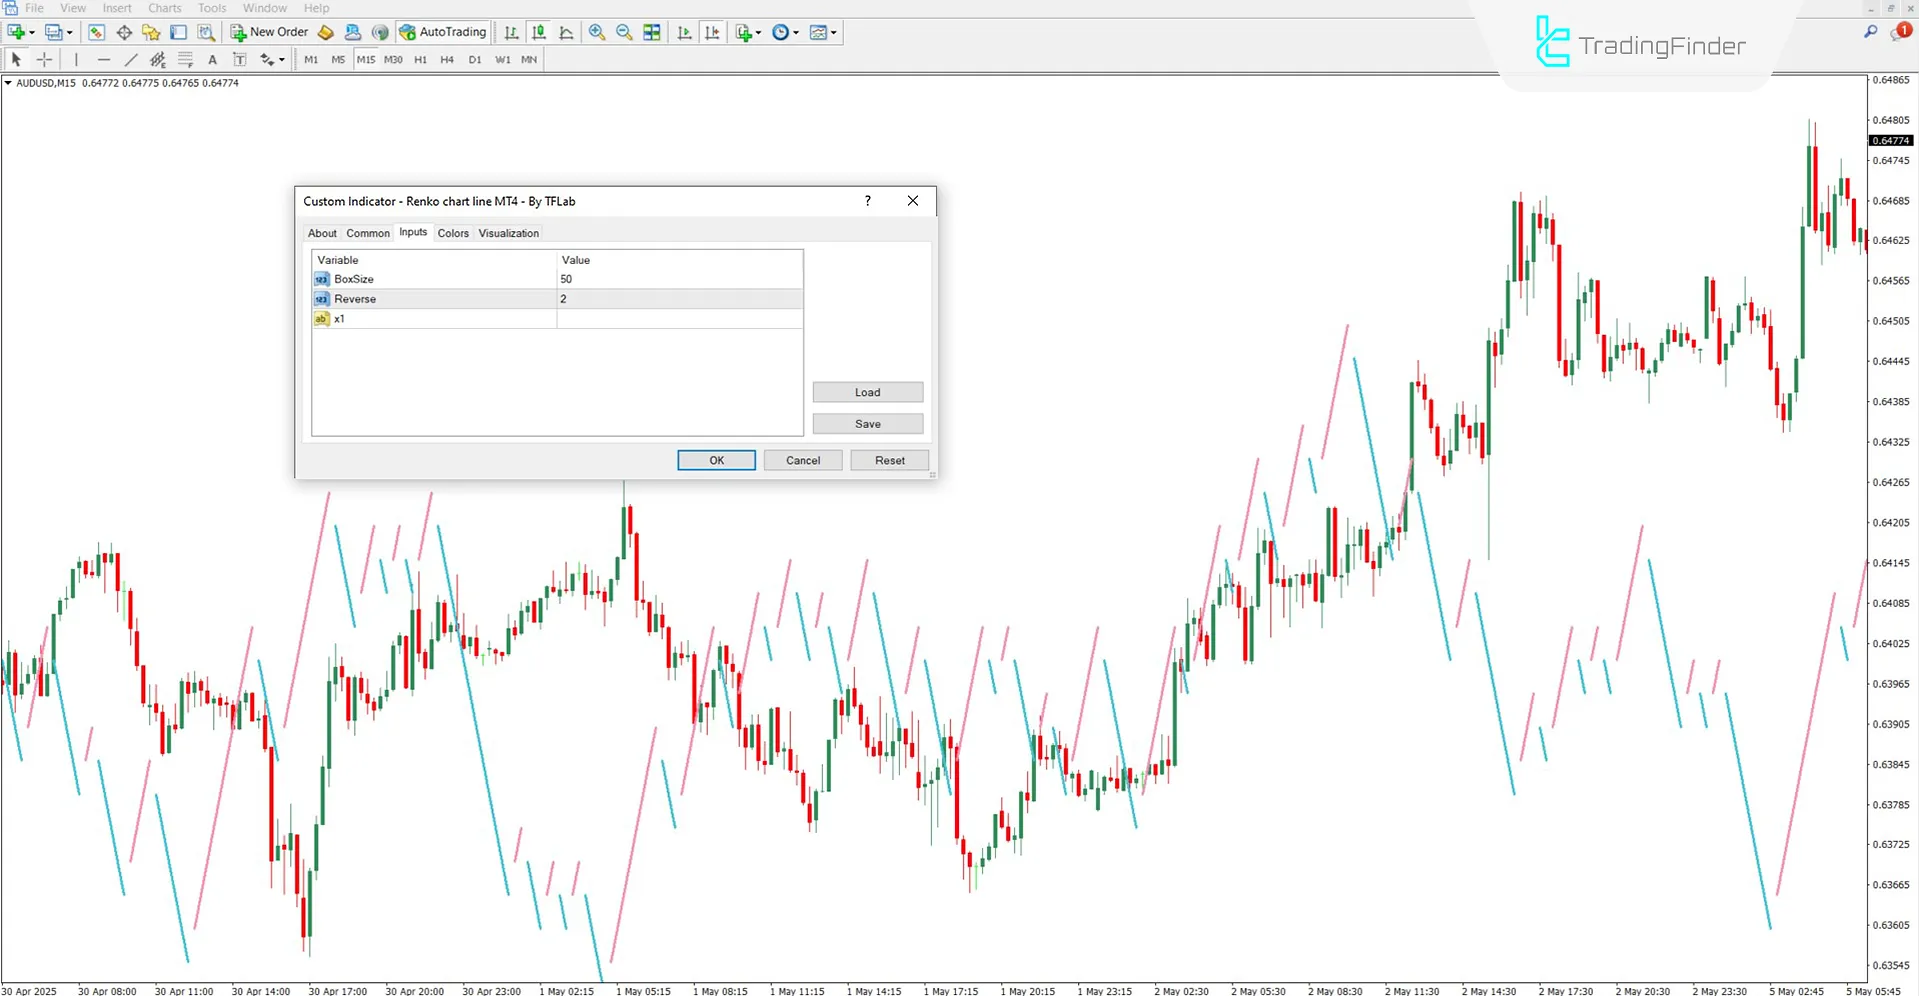Open the Navigator panel
The height and width of the screenshot is (996, 1919).
click(151, 32)
